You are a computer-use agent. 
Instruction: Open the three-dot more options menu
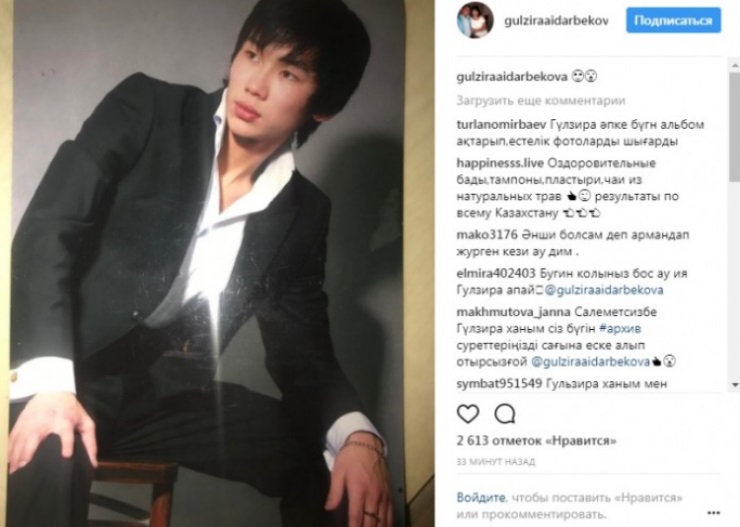click(x=713, y=513)
